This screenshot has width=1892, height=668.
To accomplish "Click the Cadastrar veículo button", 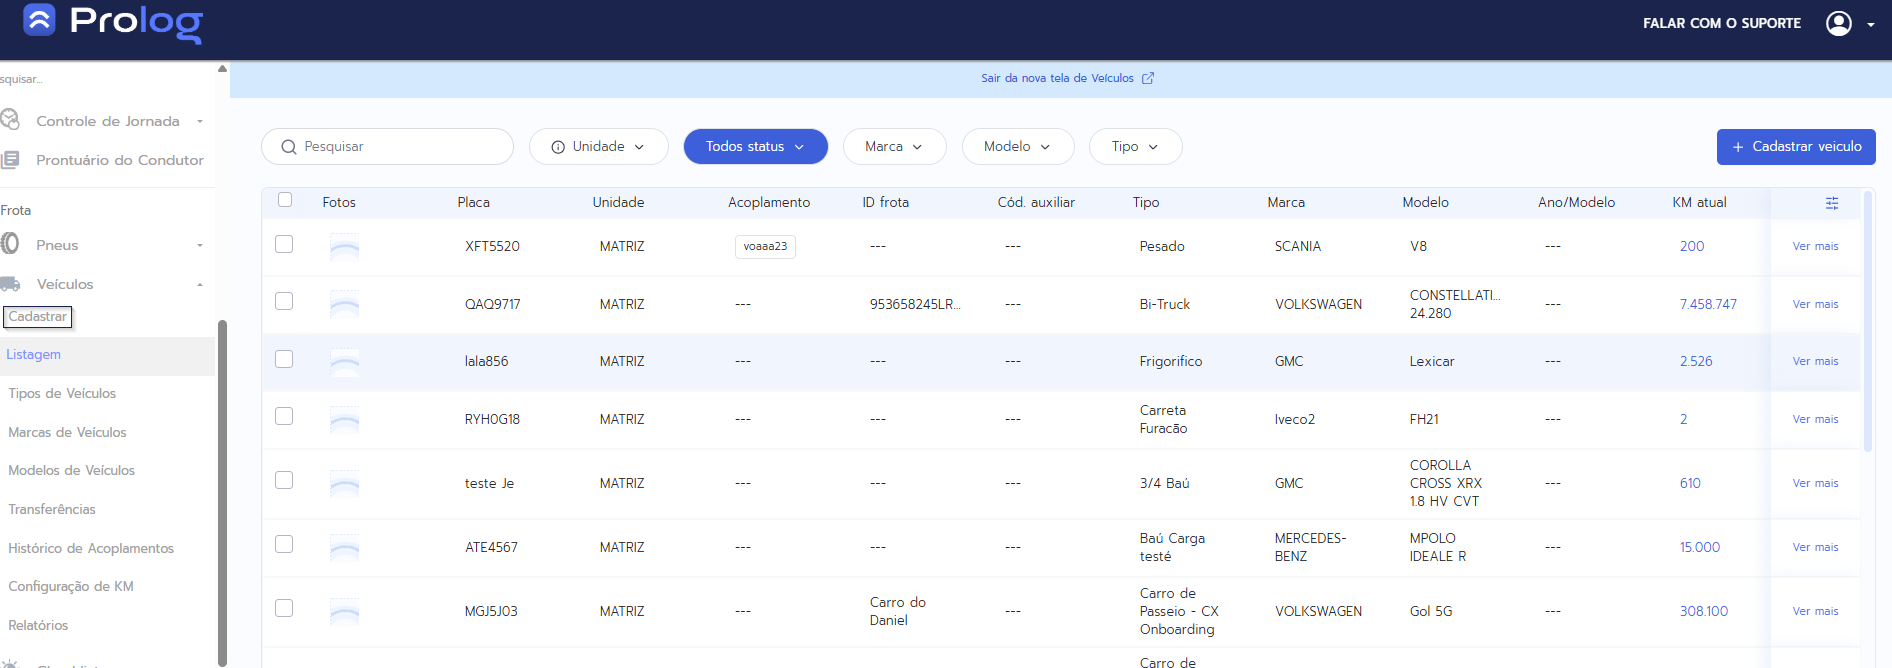I will click(x=1795, y=146).
